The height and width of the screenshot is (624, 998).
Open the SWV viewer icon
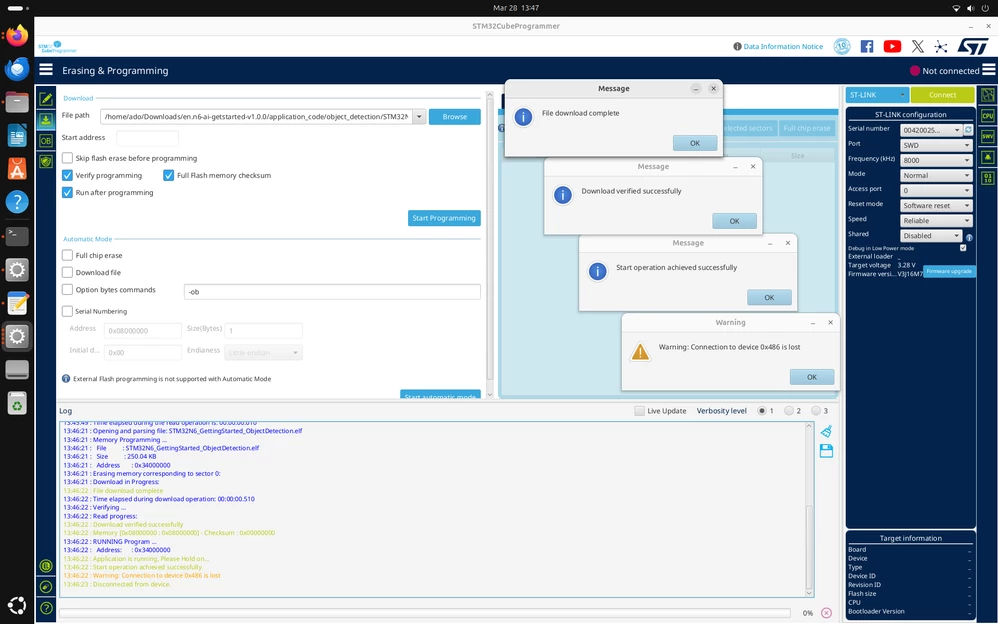point(988,136)
